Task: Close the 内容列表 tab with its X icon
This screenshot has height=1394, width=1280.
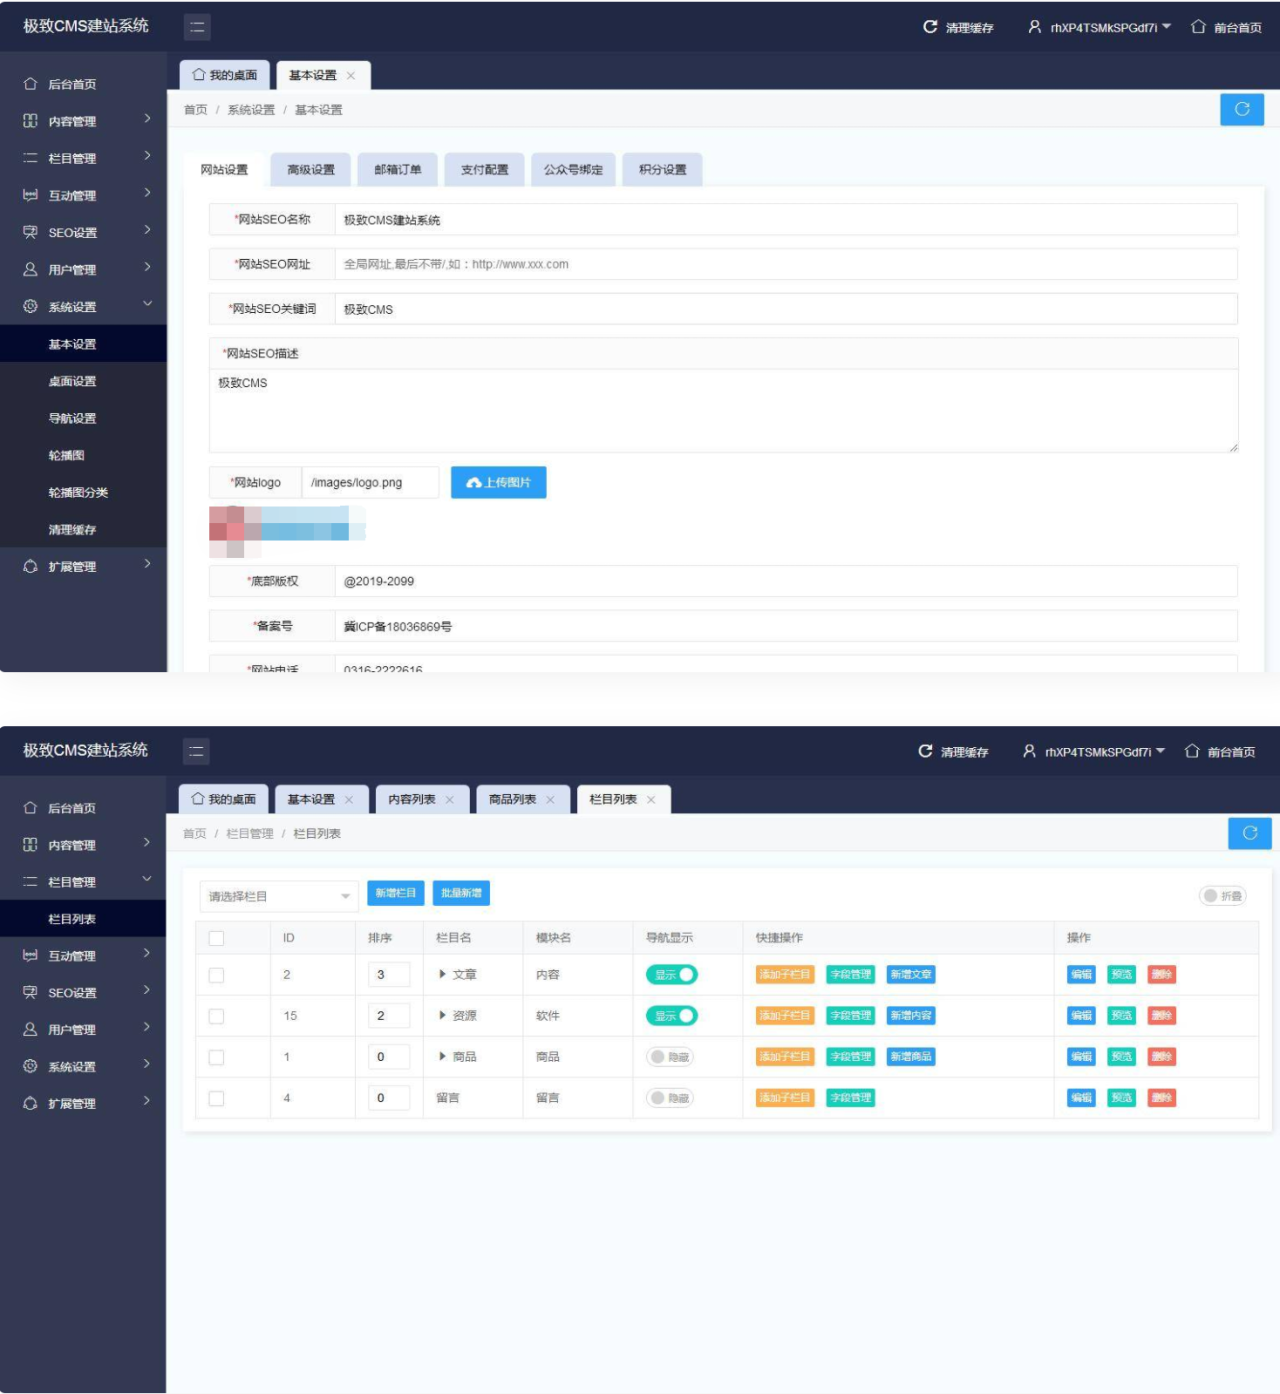Action: coord(450,800)
